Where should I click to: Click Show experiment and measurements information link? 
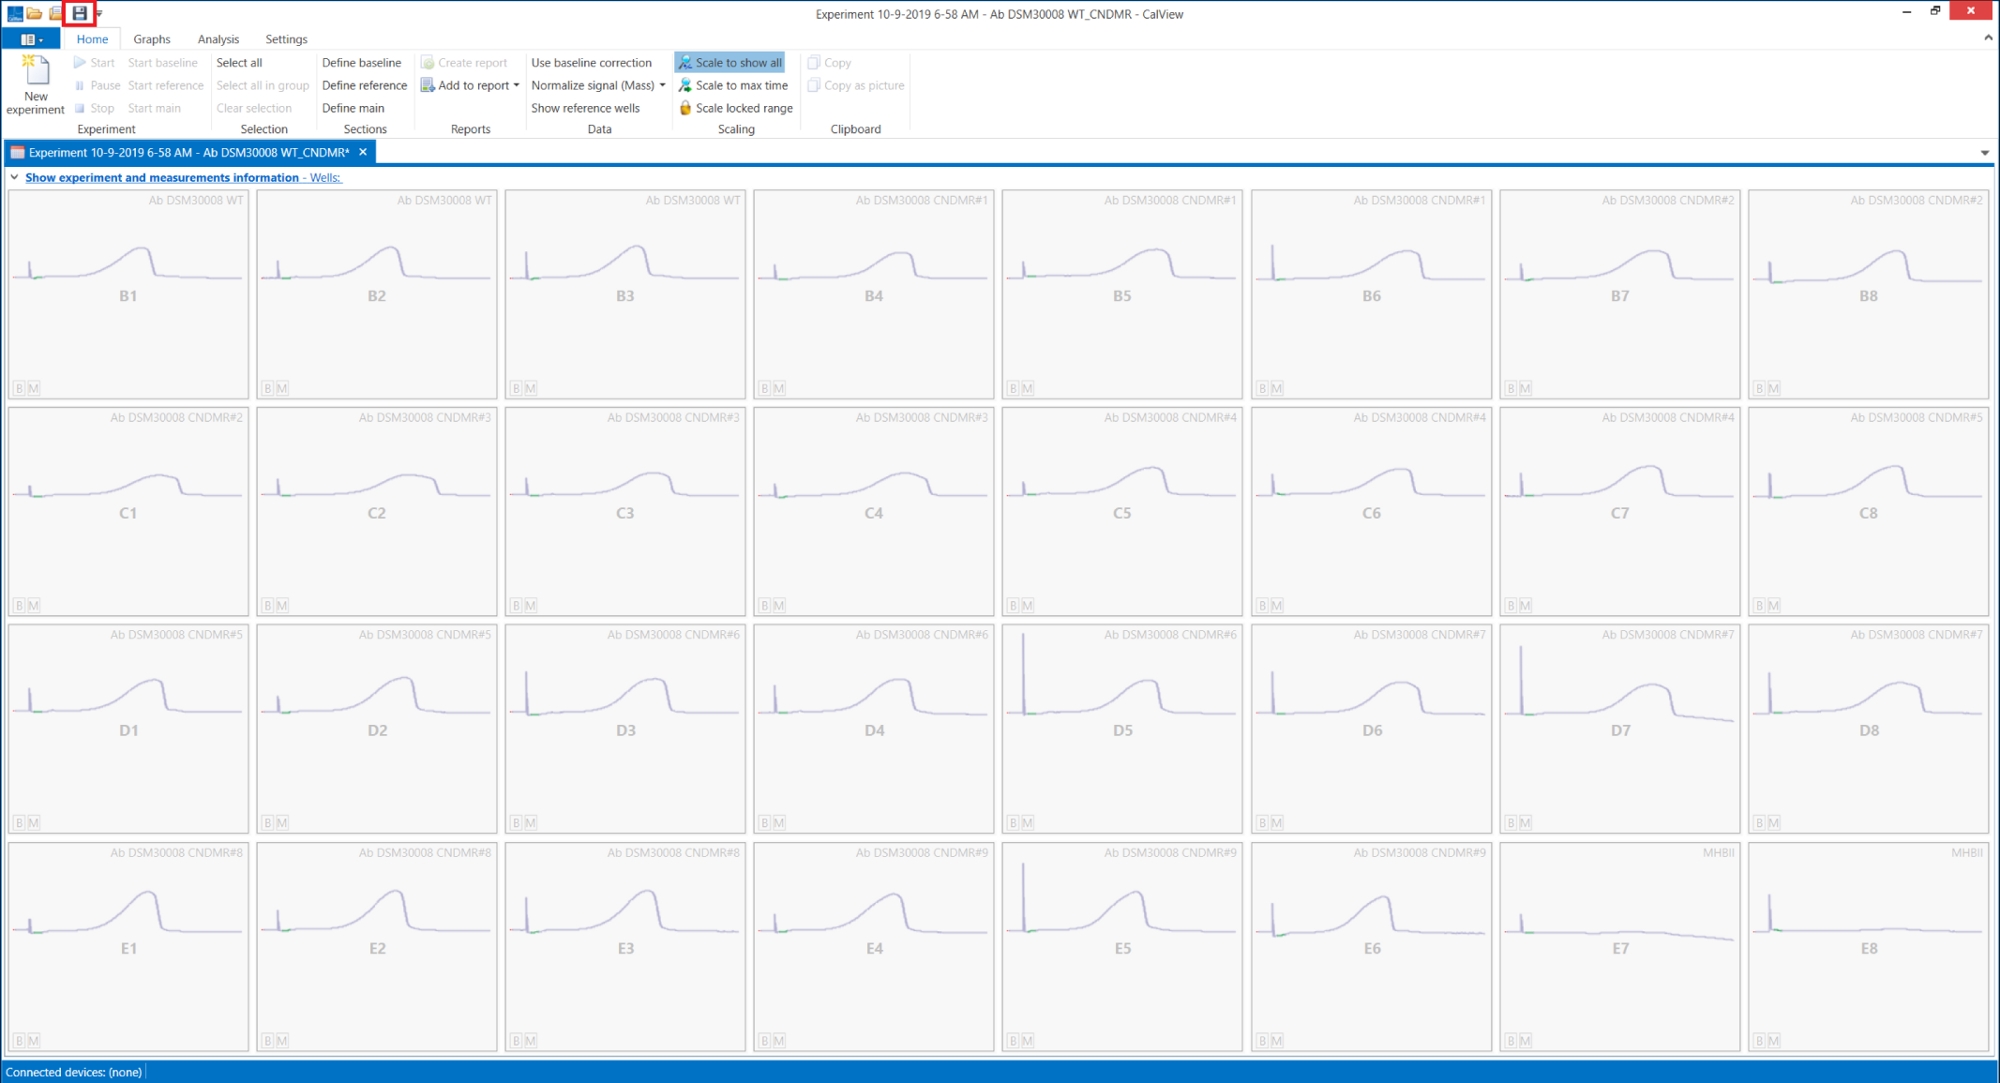pos(161,177)
